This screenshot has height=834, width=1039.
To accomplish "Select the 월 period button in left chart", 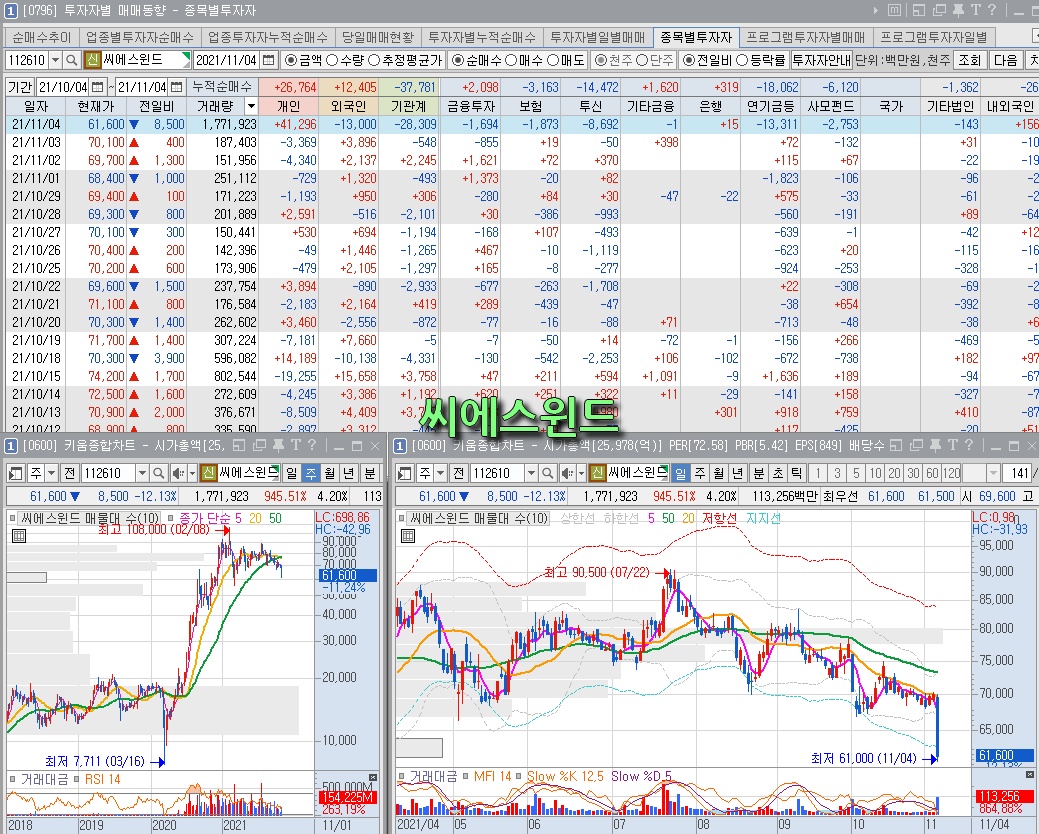I will pos(329,473).
